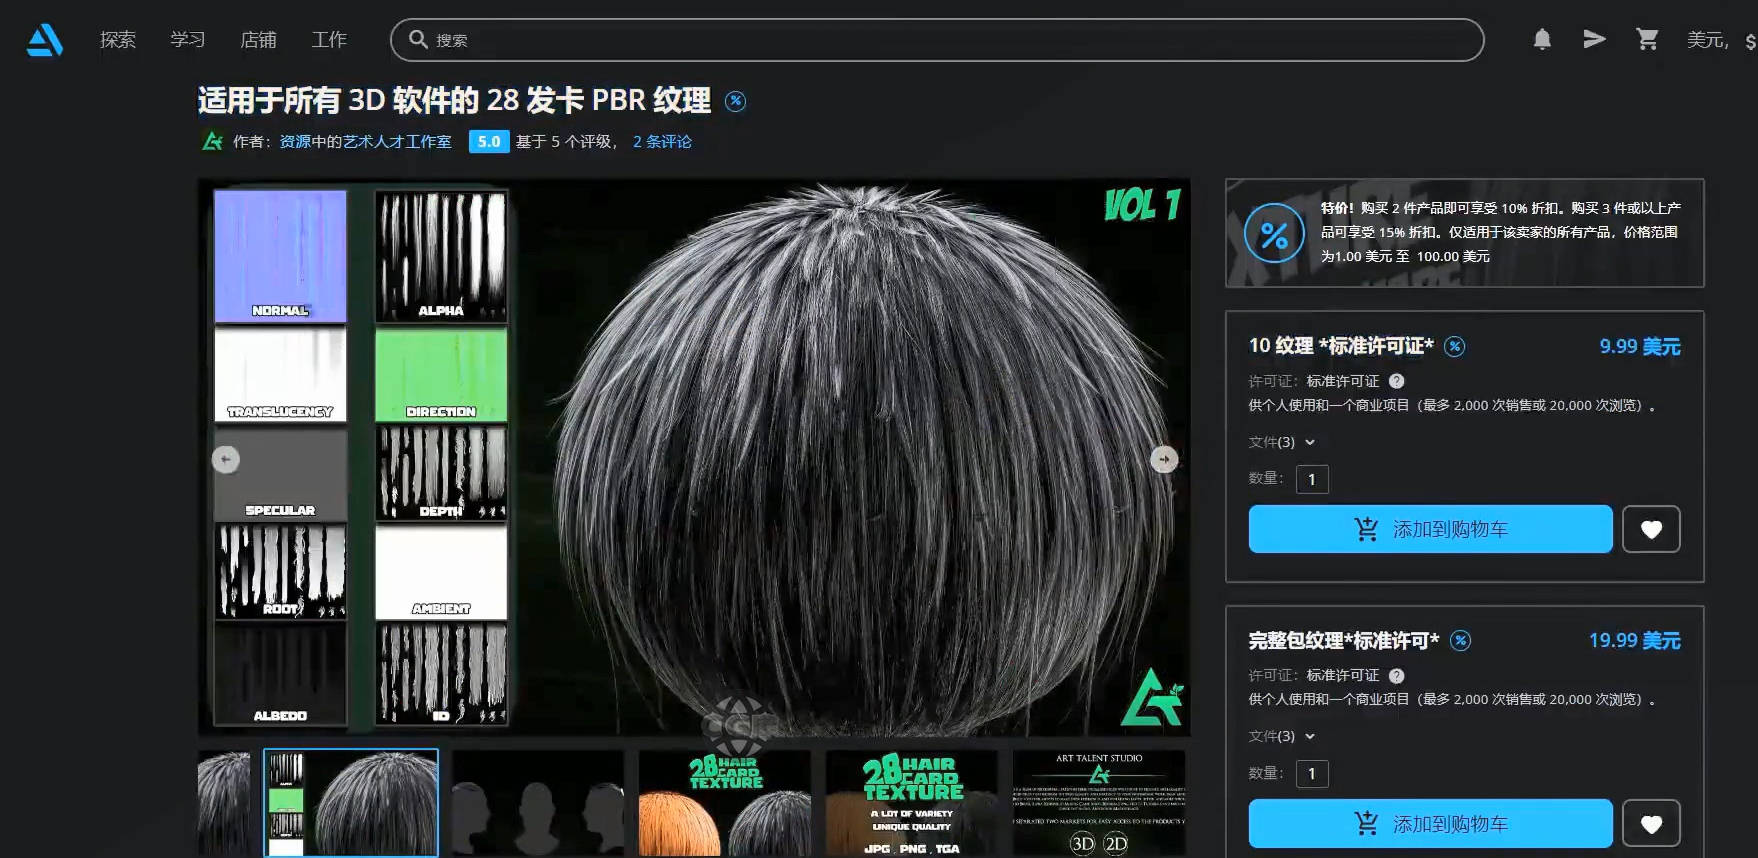This screenshot has width=1758, height=858.
Task: Click the ArtStation logo home icon
Action: click(x=45, y=40)
